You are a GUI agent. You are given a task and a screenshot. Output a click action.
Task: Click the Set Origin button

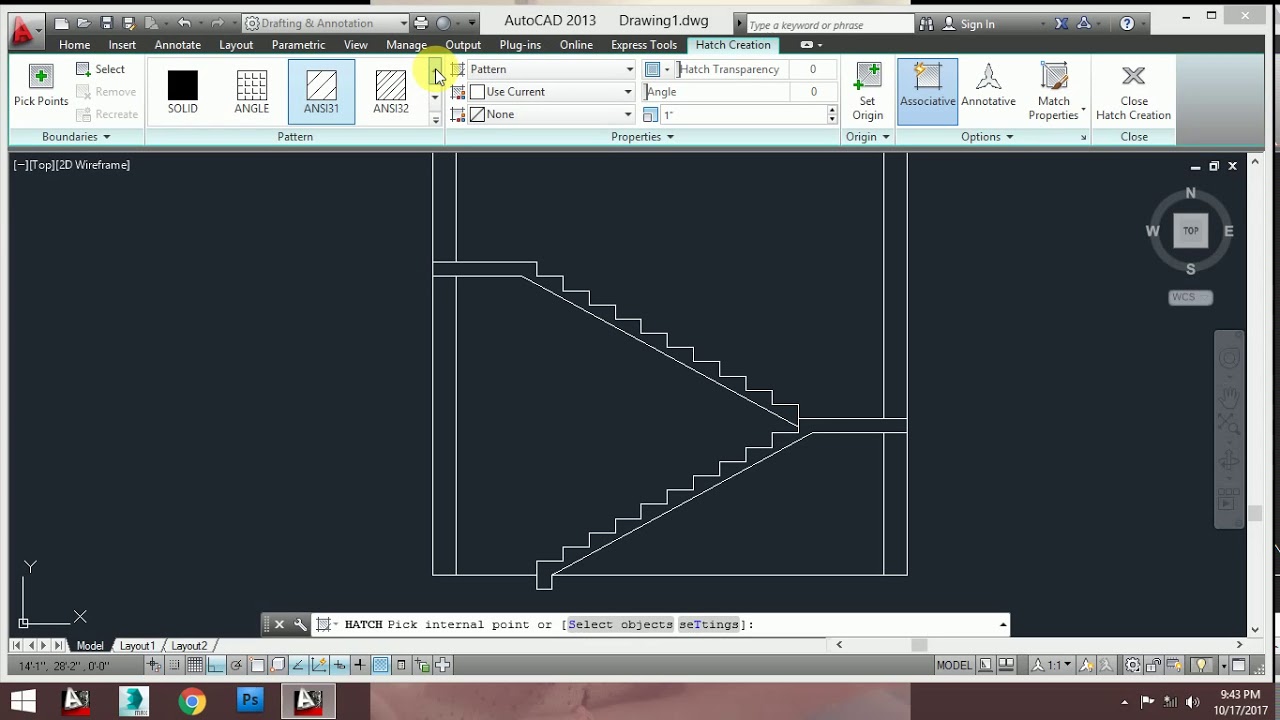pyautogui.click(x=867, y=92)
